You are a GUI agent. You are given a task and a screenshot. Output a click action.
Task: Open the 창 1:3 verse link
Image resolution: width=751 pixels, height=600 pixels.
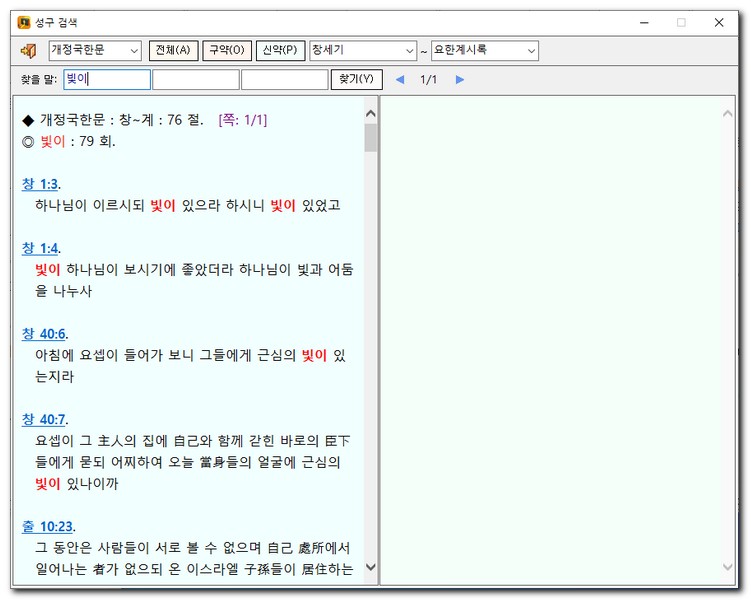pos(40,183)
